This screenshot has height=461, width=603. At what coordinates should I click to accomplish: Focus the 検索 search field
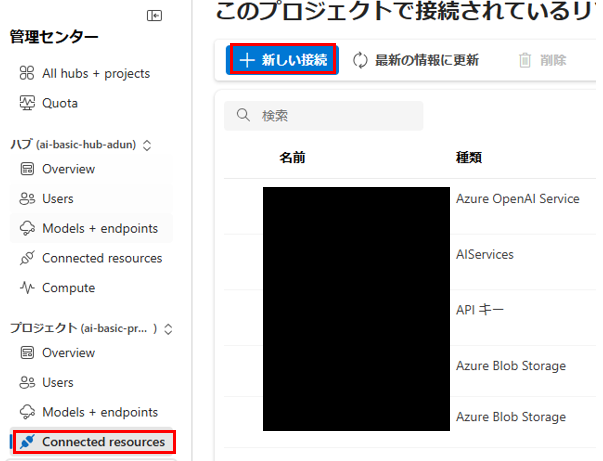pos(323,115)
